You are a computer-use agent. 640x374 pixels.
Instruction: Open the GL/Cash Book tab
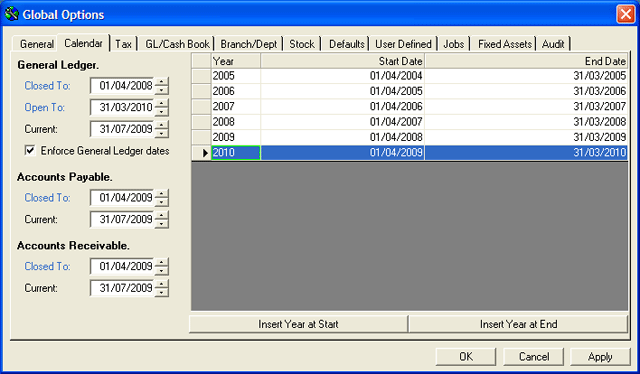tap(177, 44)
